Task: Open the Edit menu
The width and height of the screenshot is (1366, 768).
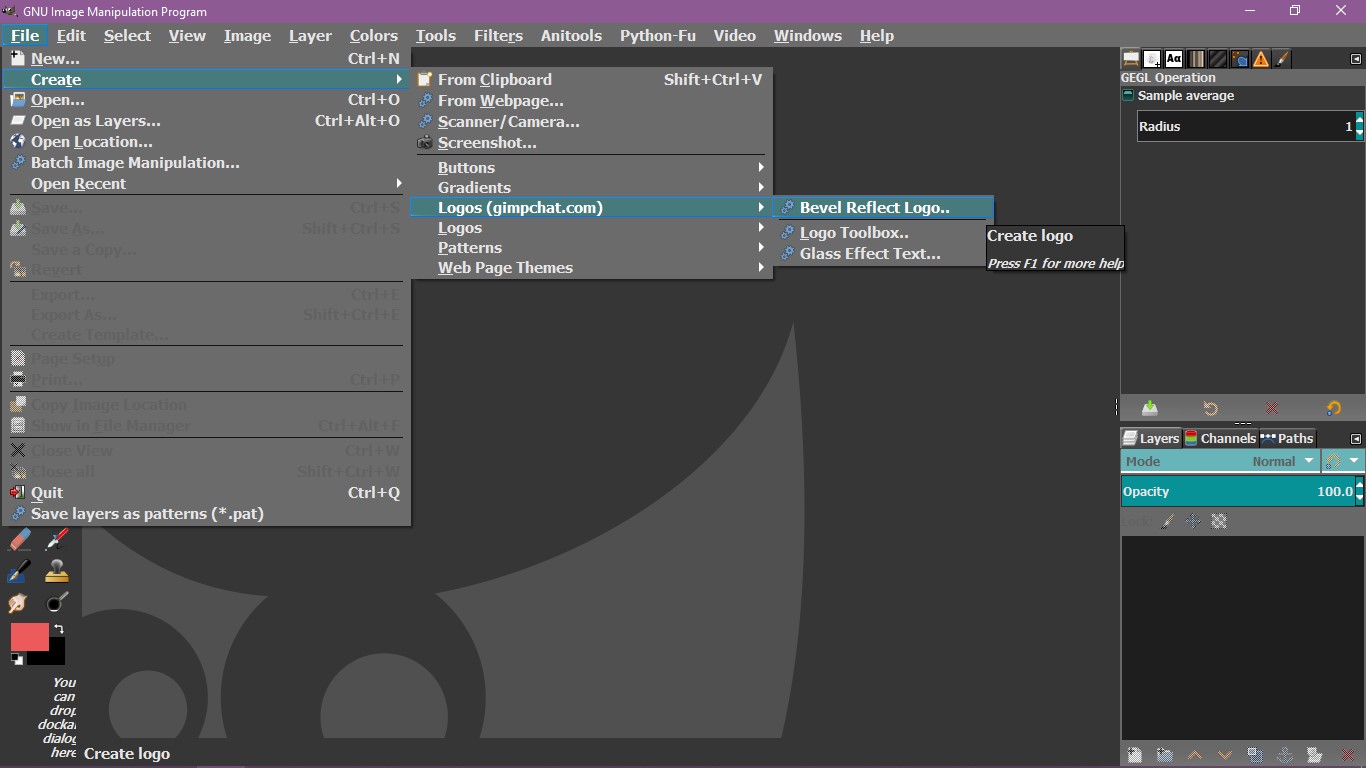Action: (71, 35)
